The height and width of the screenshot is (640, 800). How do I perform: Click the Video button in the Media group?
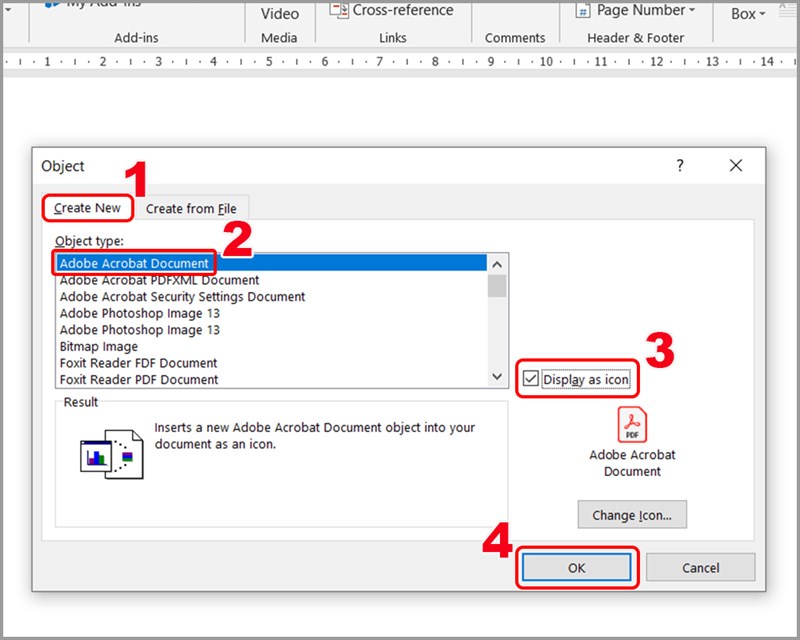(x=279, y=14)
